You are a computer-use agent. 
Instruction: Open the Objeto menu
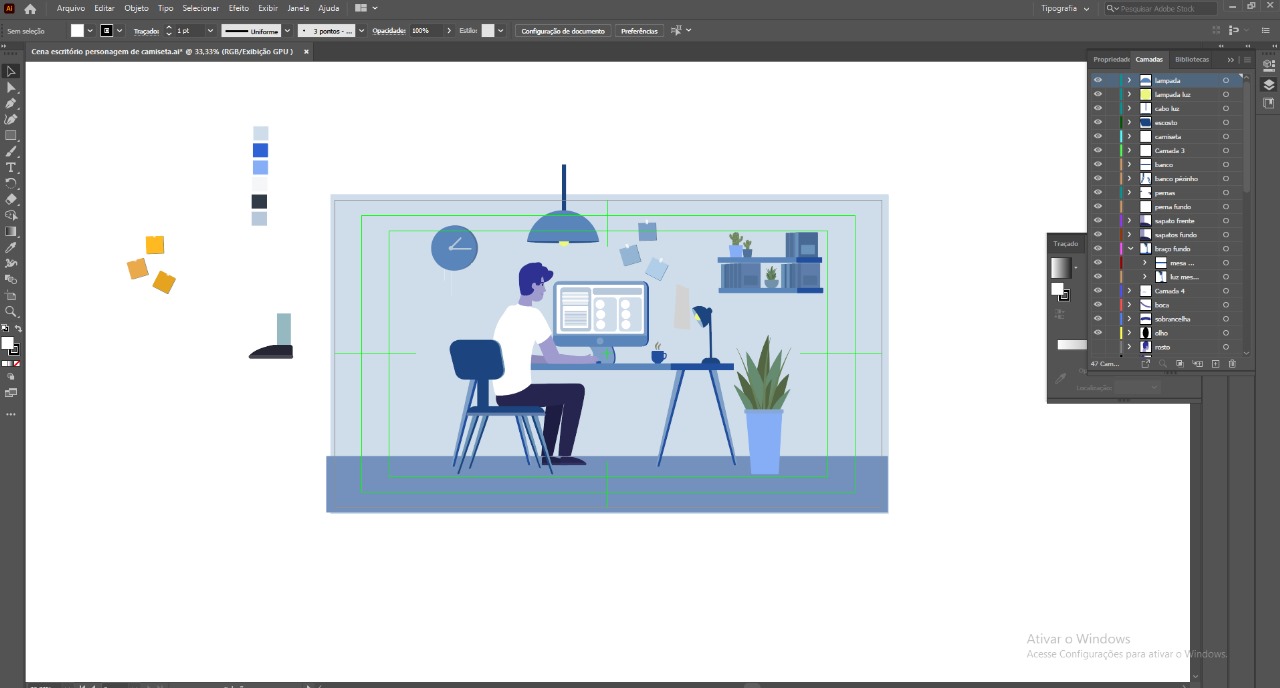tap(136, 8)
